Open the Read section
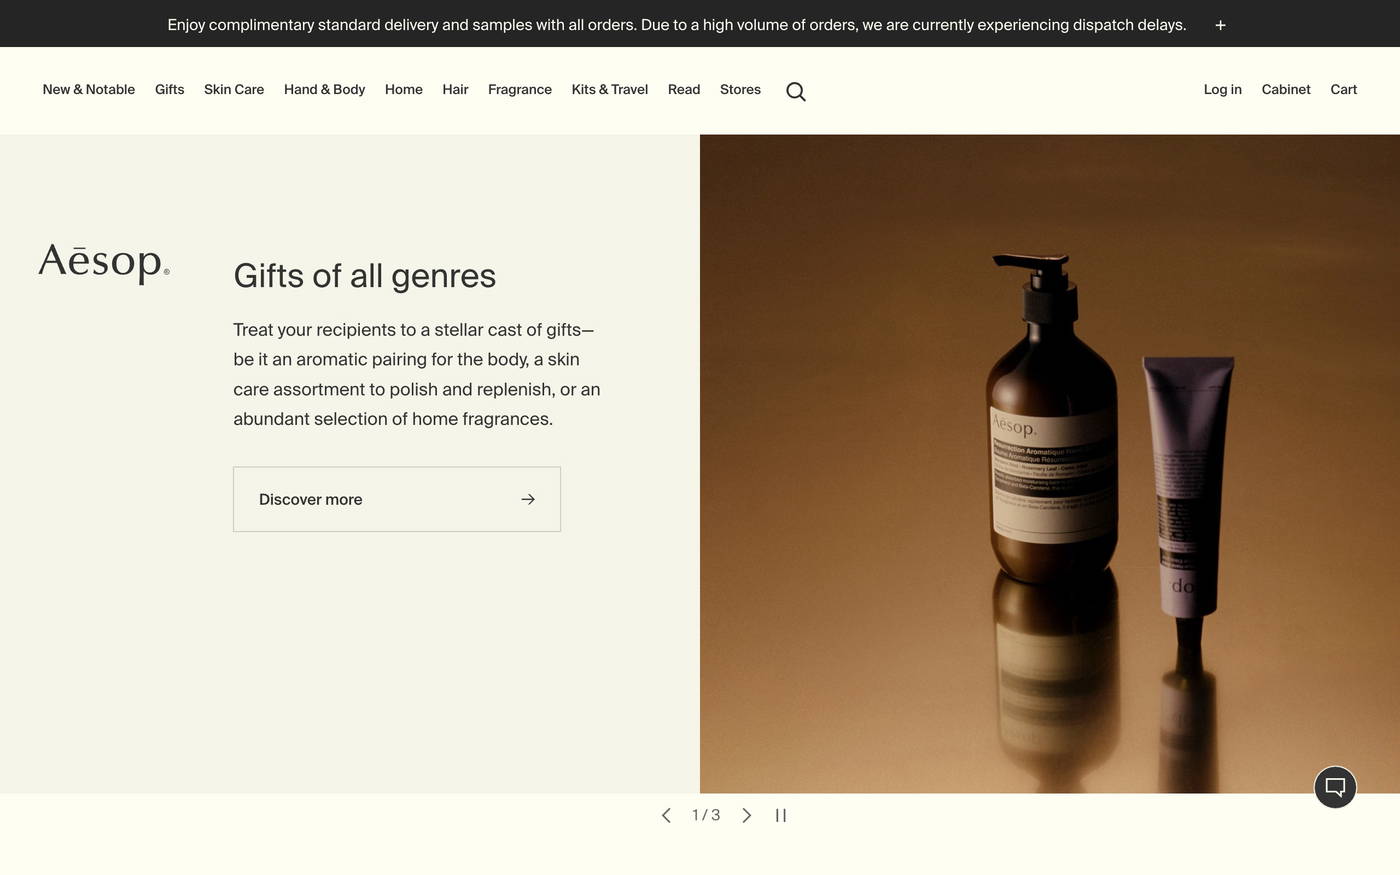This screenshot has height=875, width=1400. pos(683,90)
